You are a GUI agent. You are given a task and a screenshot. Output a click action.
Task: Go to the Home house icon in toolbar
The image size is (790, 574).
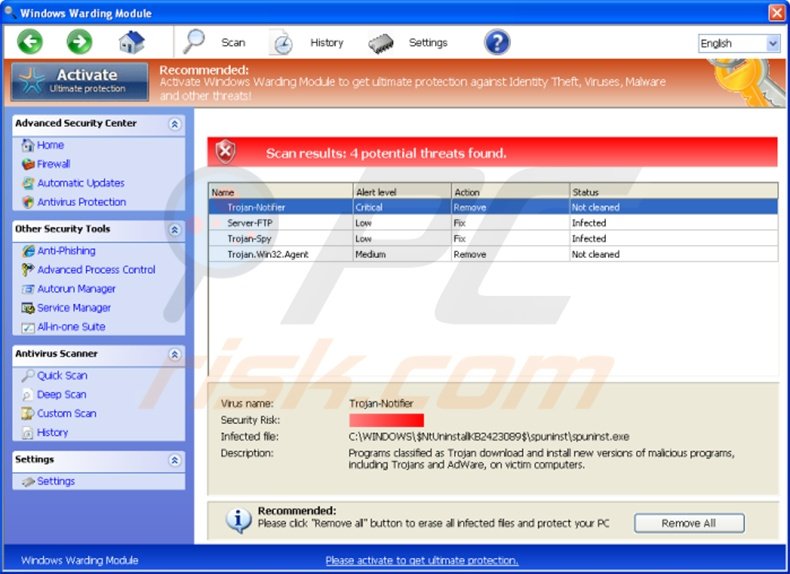point(131,42)
